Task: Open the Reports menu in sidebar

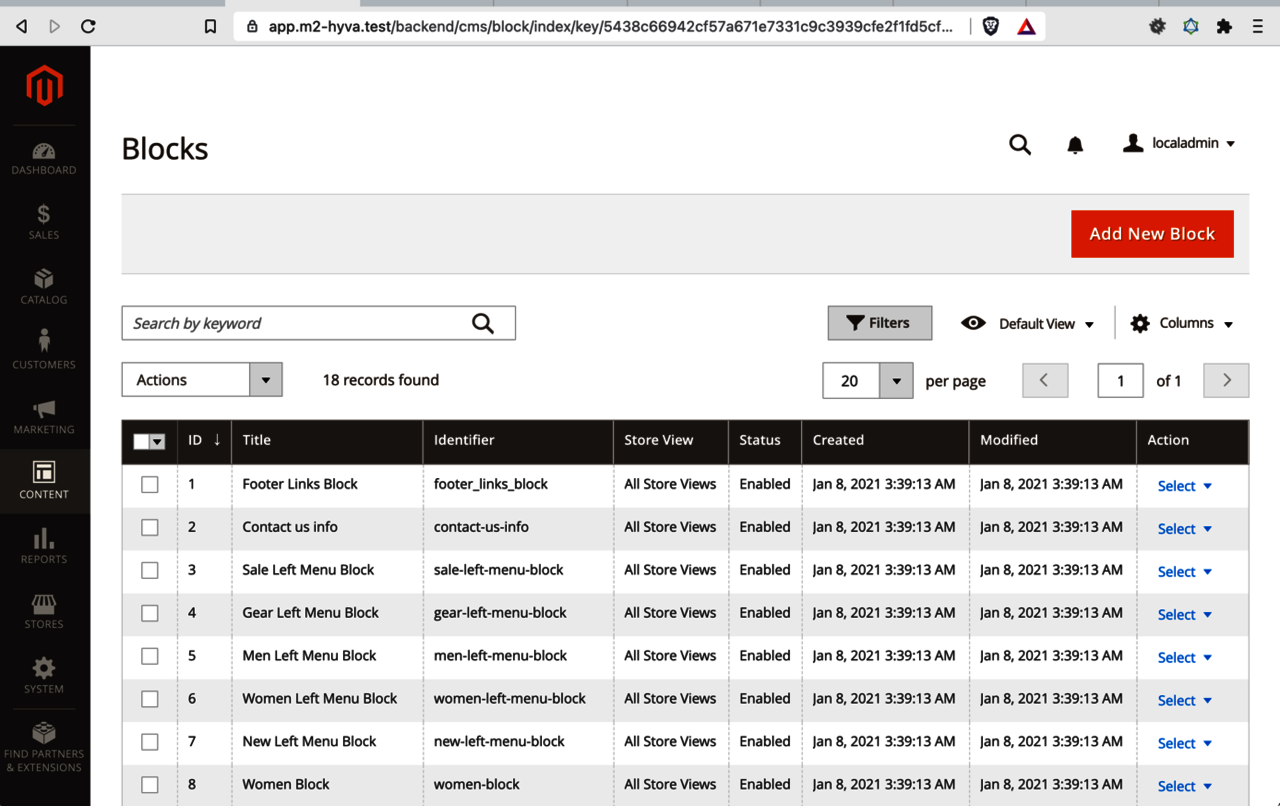Action: (44, 546)
